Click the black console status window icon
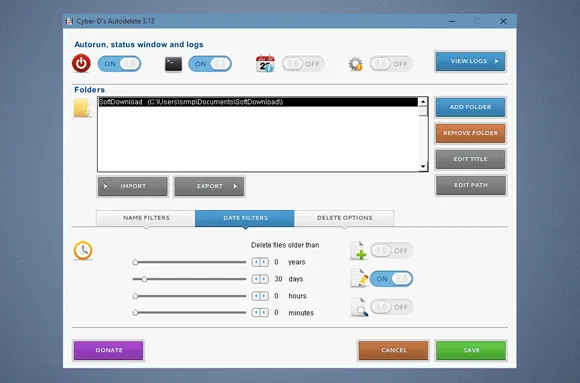 173,64
